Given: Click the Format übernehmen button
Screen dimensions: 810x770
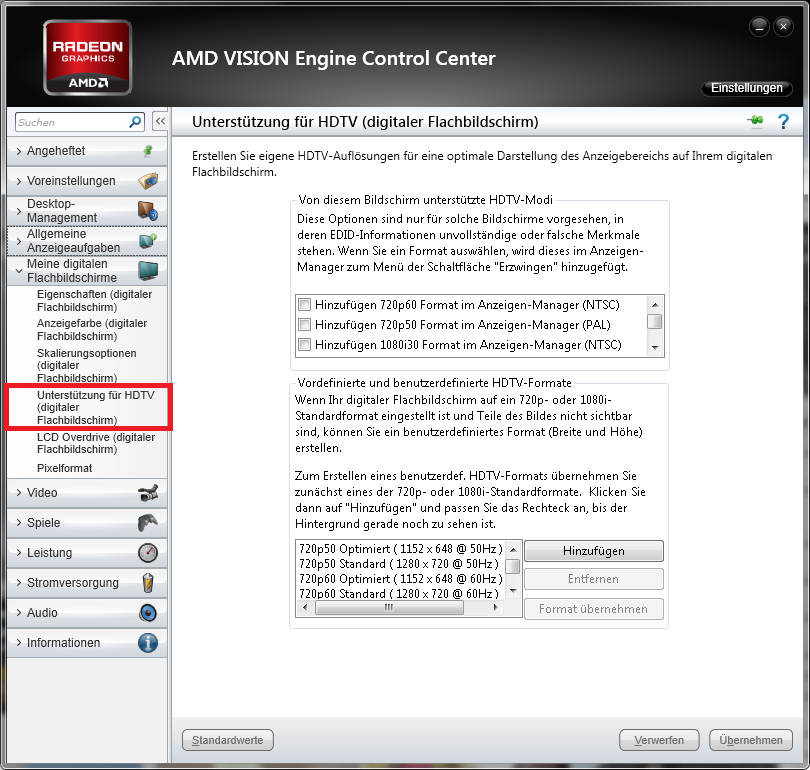Looking at the screenshot, I should pyautogui.click(x=594, y=609).
